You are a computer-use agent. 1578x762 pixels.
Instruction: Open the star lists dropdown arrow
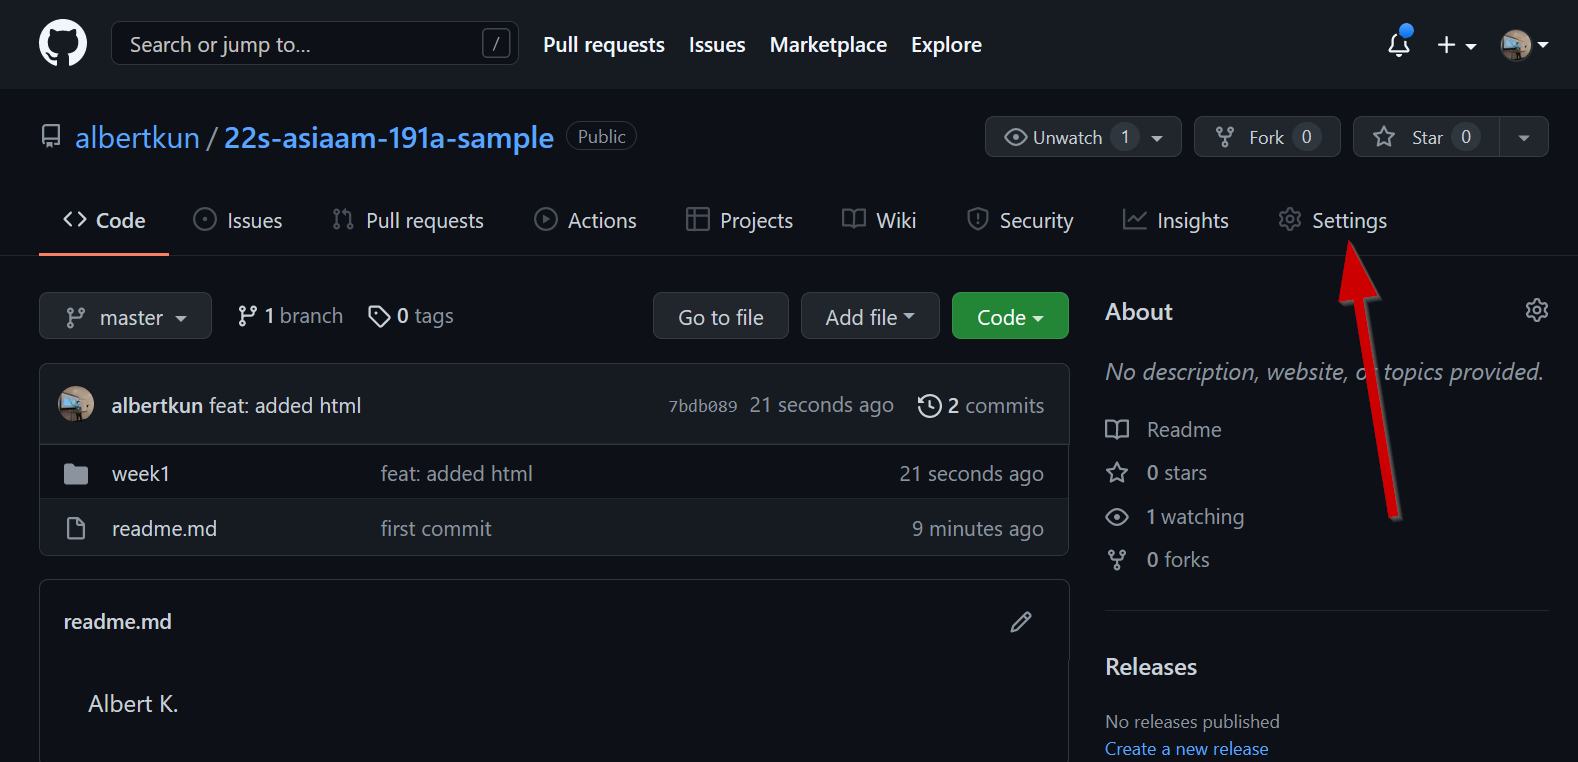tap(1523, 137)
